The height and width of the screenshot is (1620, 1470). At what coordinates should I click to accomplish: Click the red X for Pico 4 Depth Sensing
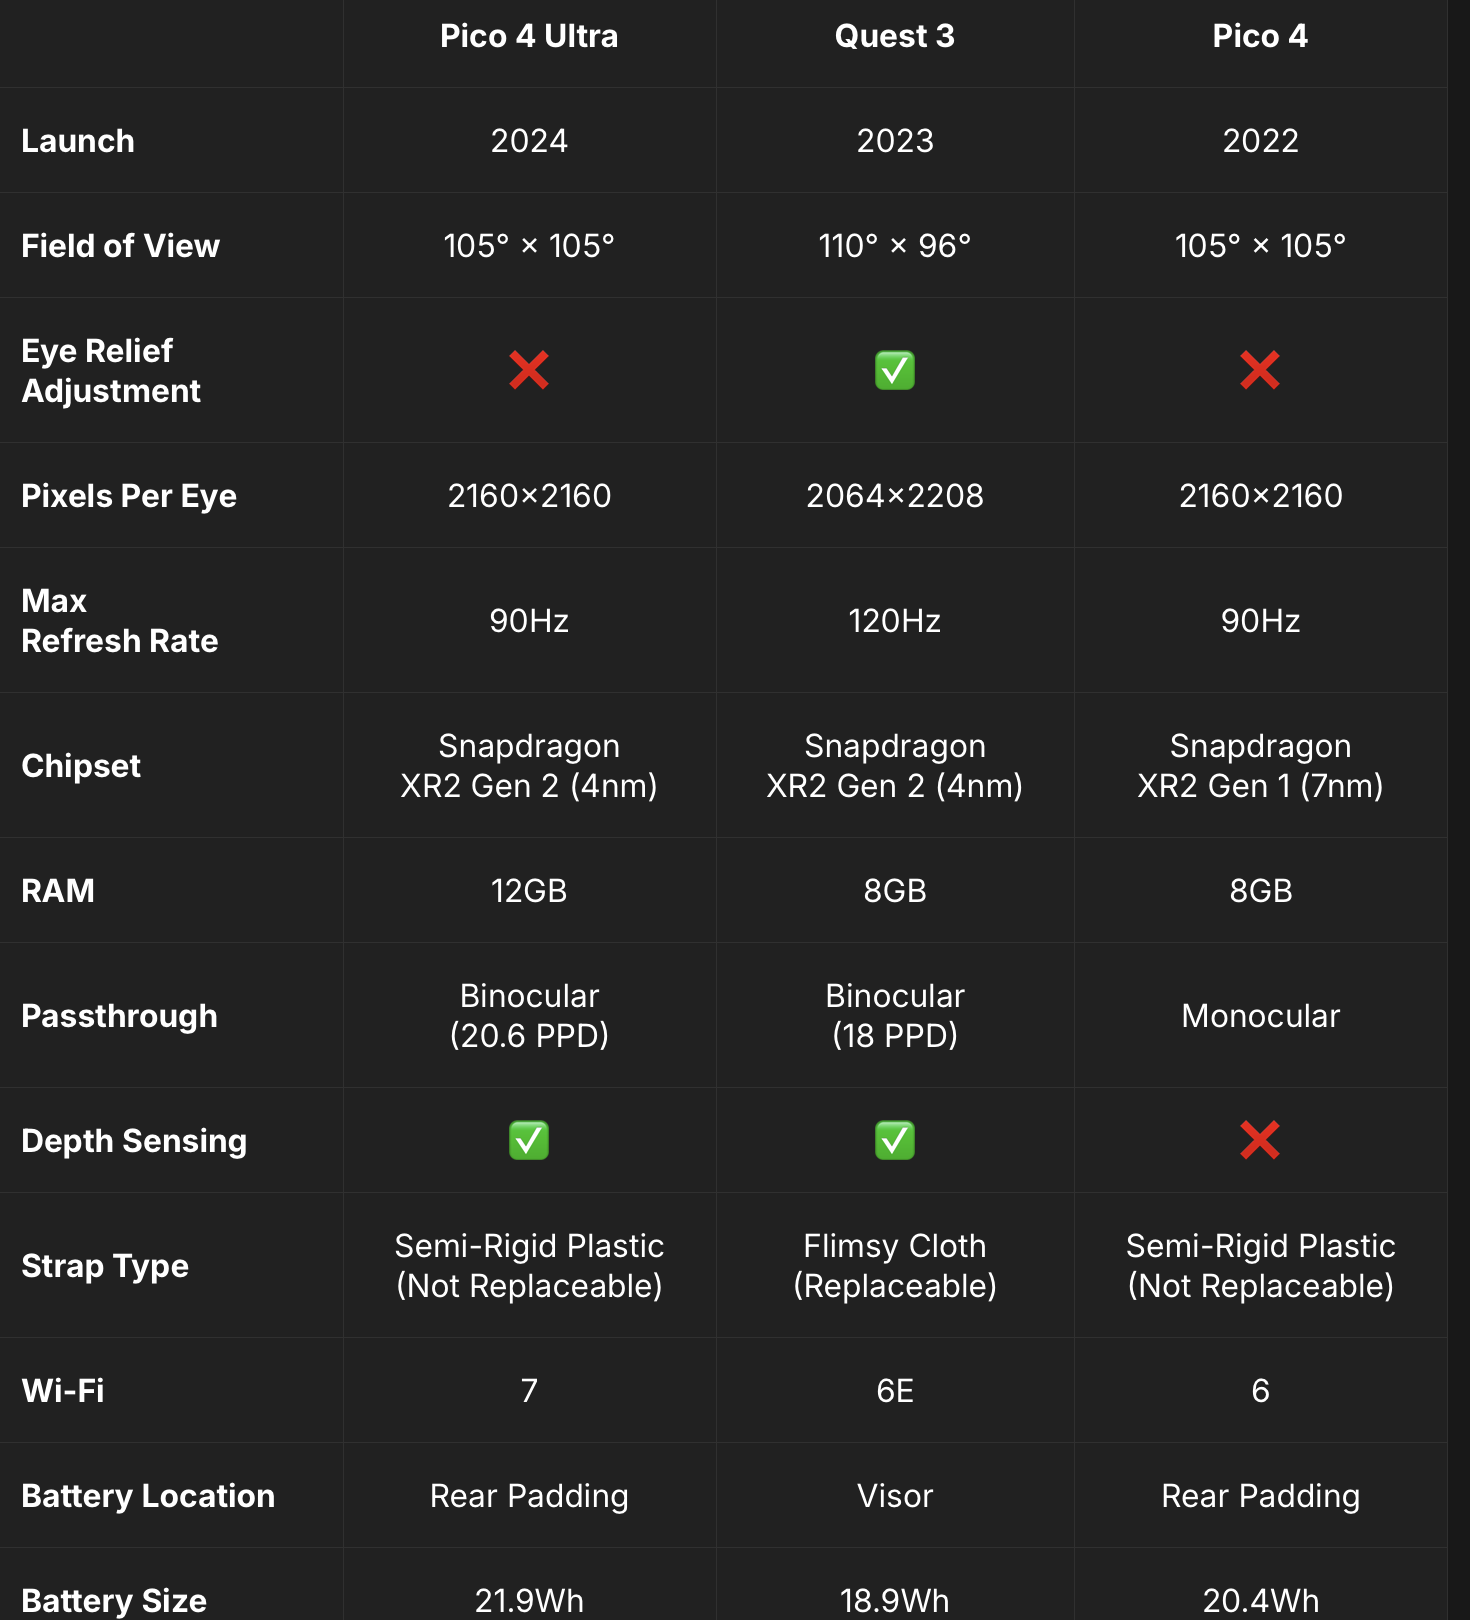coord(1260,1140)
